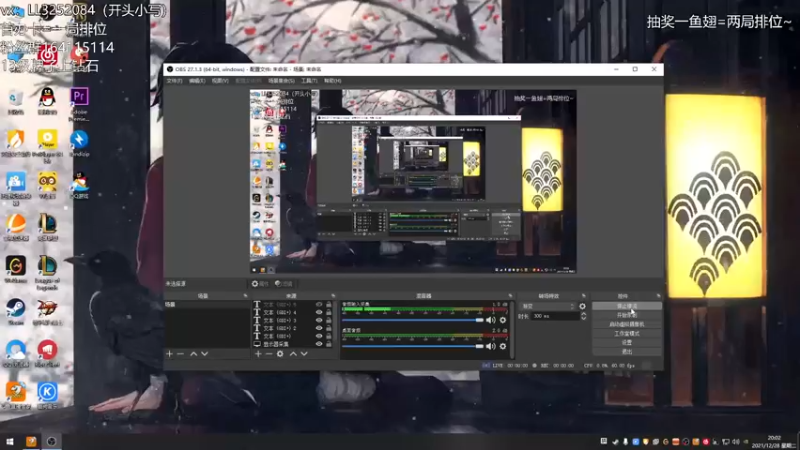Enable Studio Mode button
This screenshot has width=800, height=450.
point(627,334)
